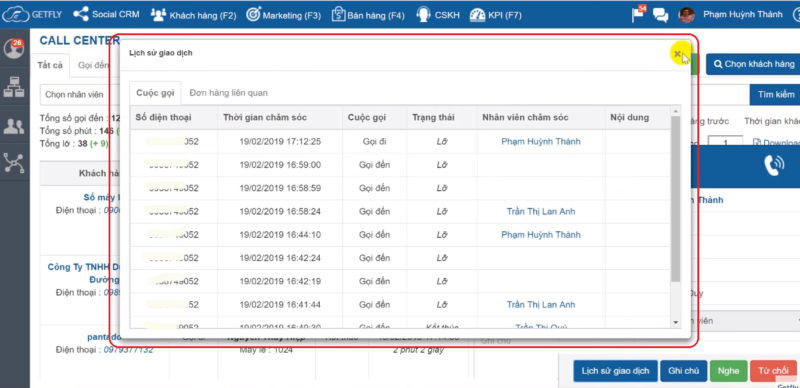The image size is (800, 388).
Task: Open the flag notifications icon
Action: 638,14
